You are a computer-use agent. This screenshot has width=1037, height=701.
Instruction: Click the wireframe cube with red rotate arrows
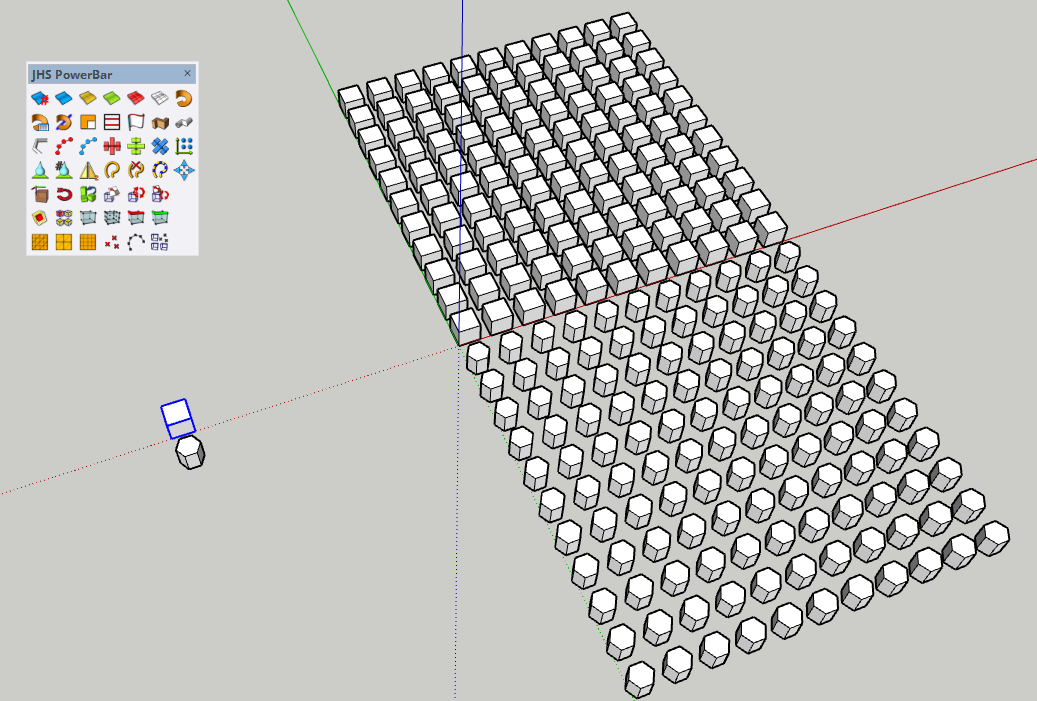pyautogui.click(x=136, y=194)
